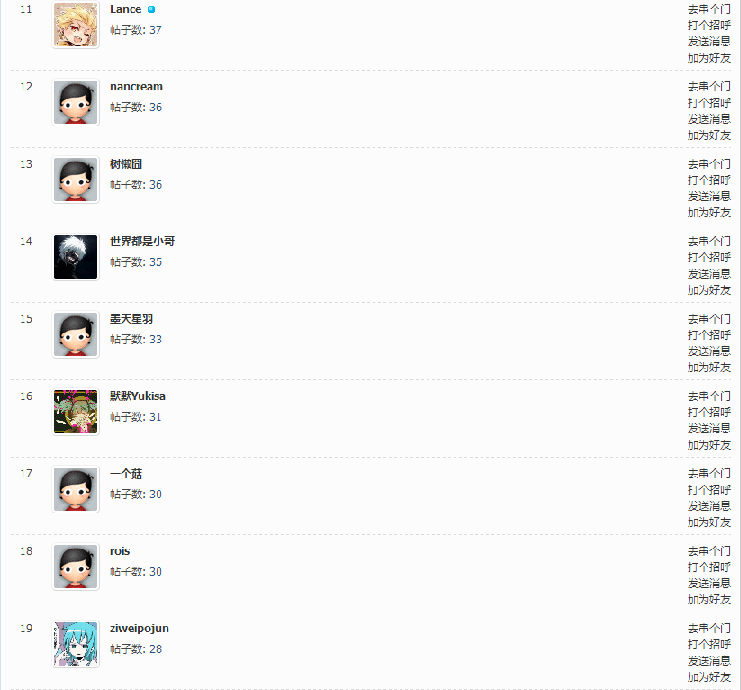Open the default avatar of 一个菇
Screen dimensions: 741x690
tap(76, 489)
